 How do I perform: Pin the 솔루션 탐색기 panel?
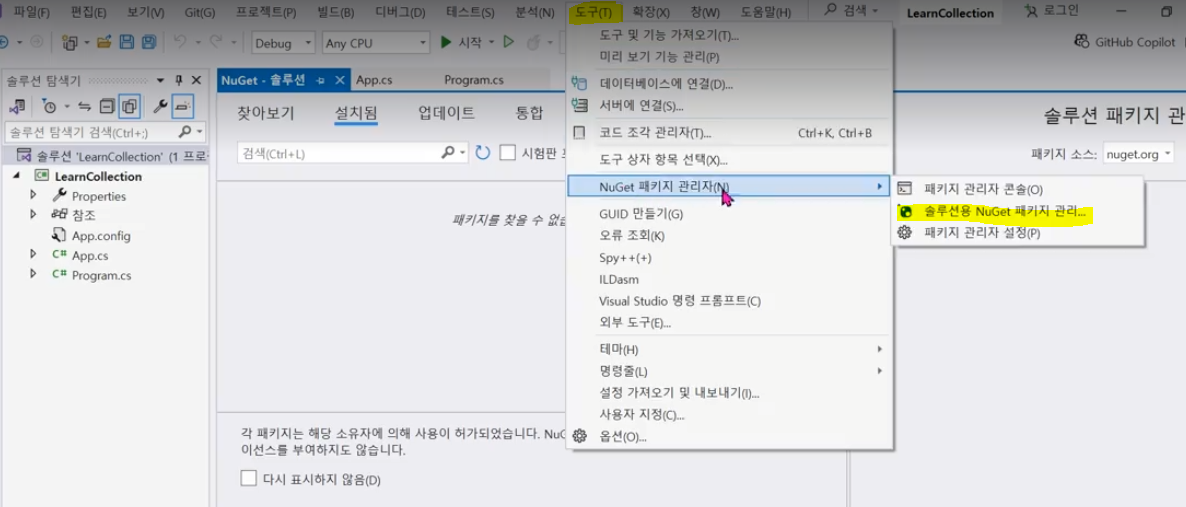tap(179, 80)
